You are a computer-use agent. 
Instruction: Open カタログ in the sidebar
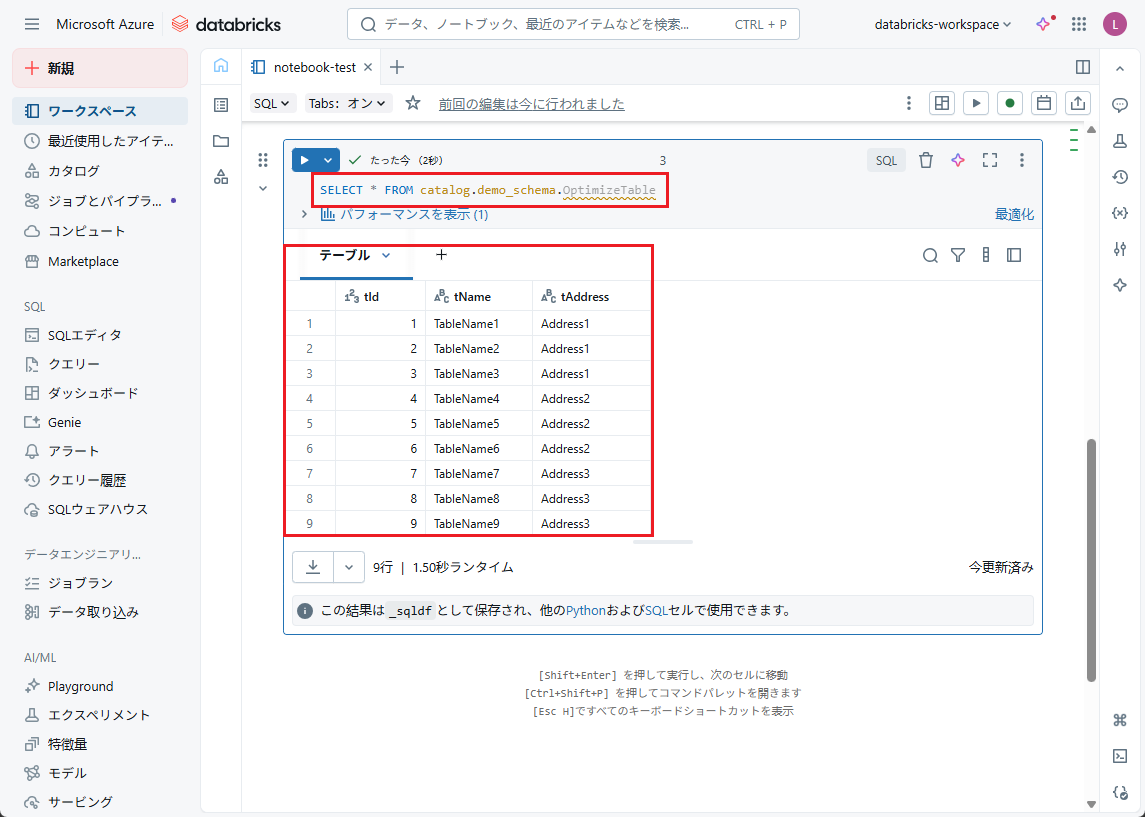coord(74,171)
